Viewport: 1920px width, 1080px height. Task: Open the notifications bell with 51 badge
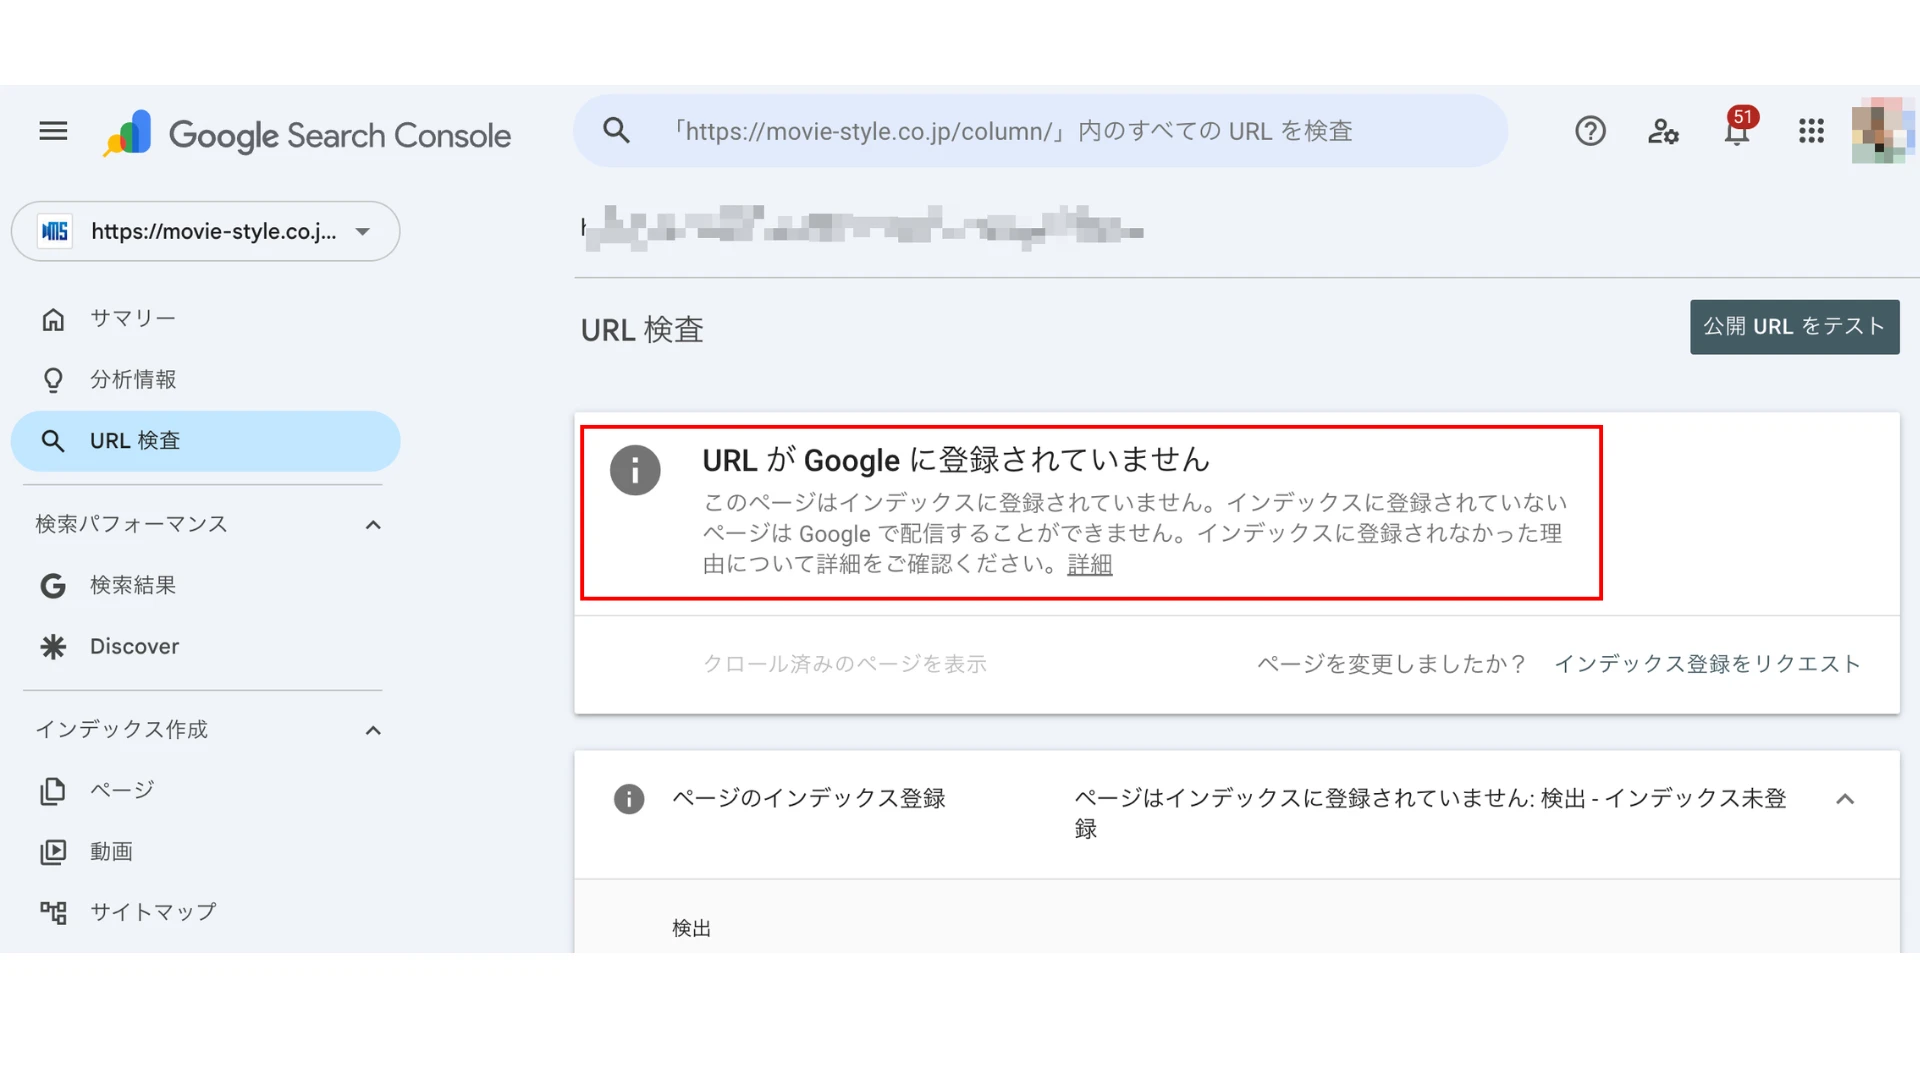(x=1738, y=129)
